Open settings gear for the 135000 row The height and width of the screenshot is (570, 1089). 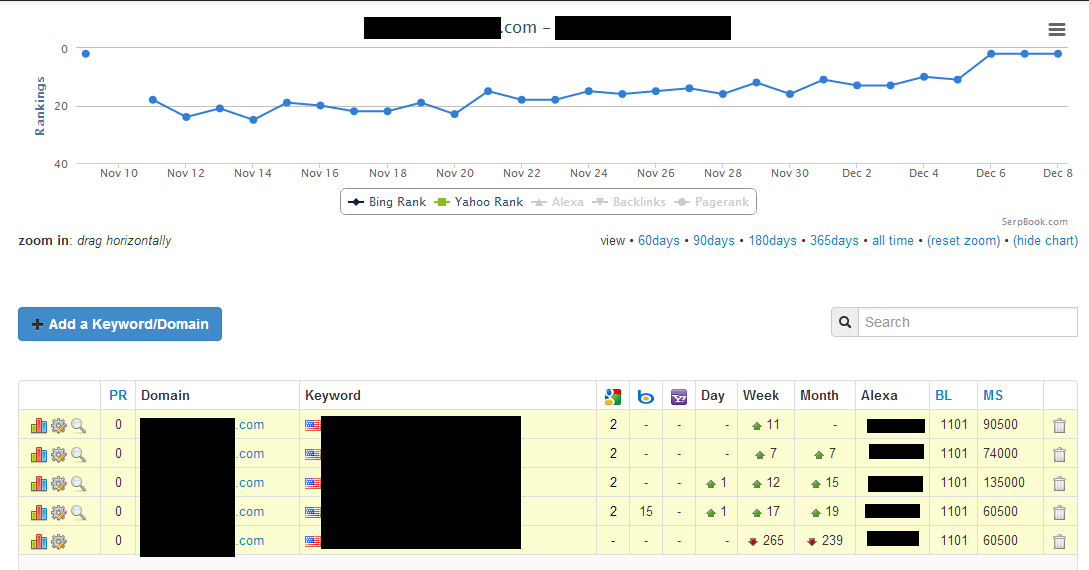tap(59, 483)
